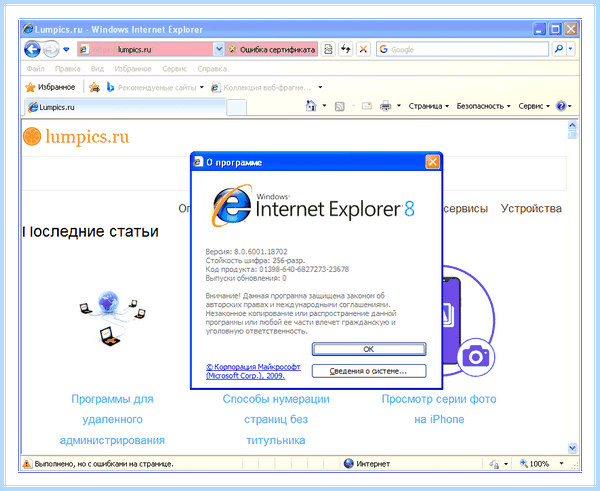Click the Home page house icon

click(311, 106)
